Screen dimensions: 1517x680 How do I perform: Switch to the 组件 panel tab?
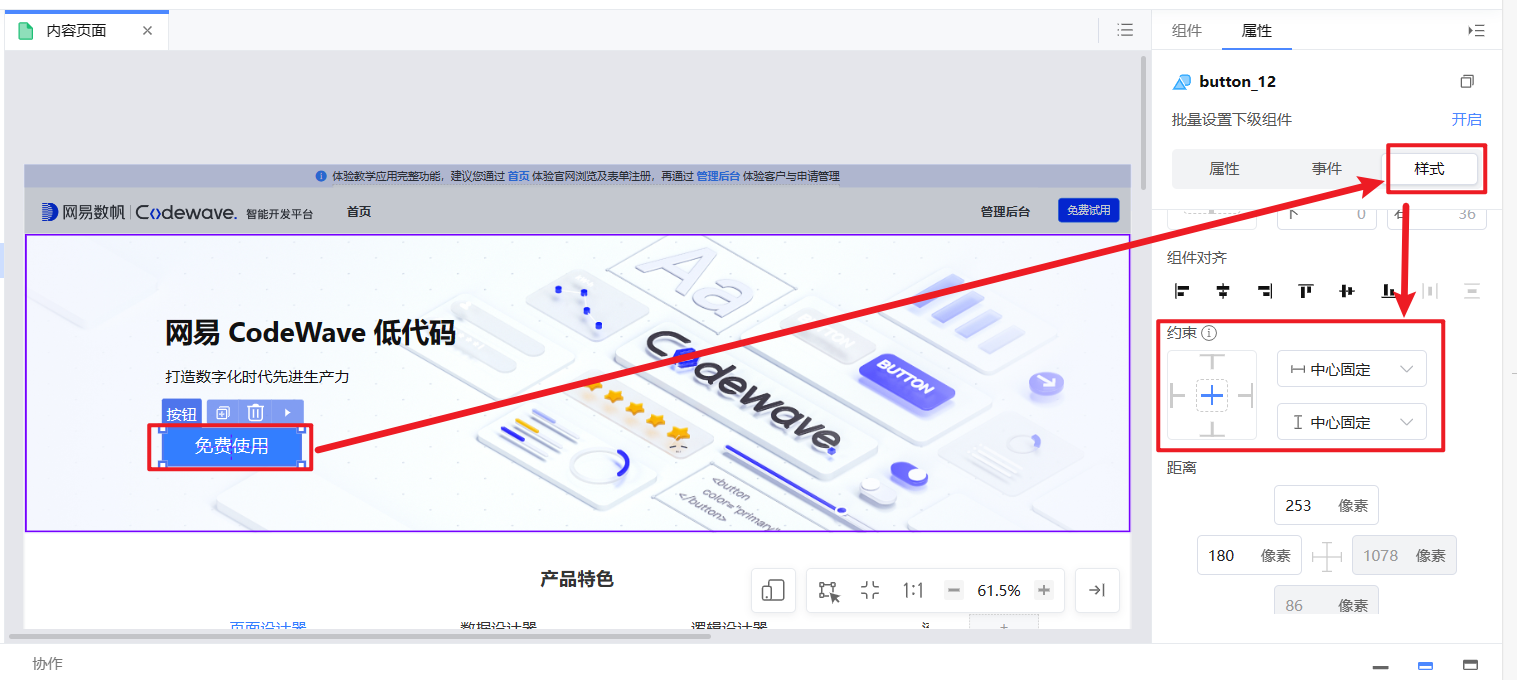(1187, 31)
